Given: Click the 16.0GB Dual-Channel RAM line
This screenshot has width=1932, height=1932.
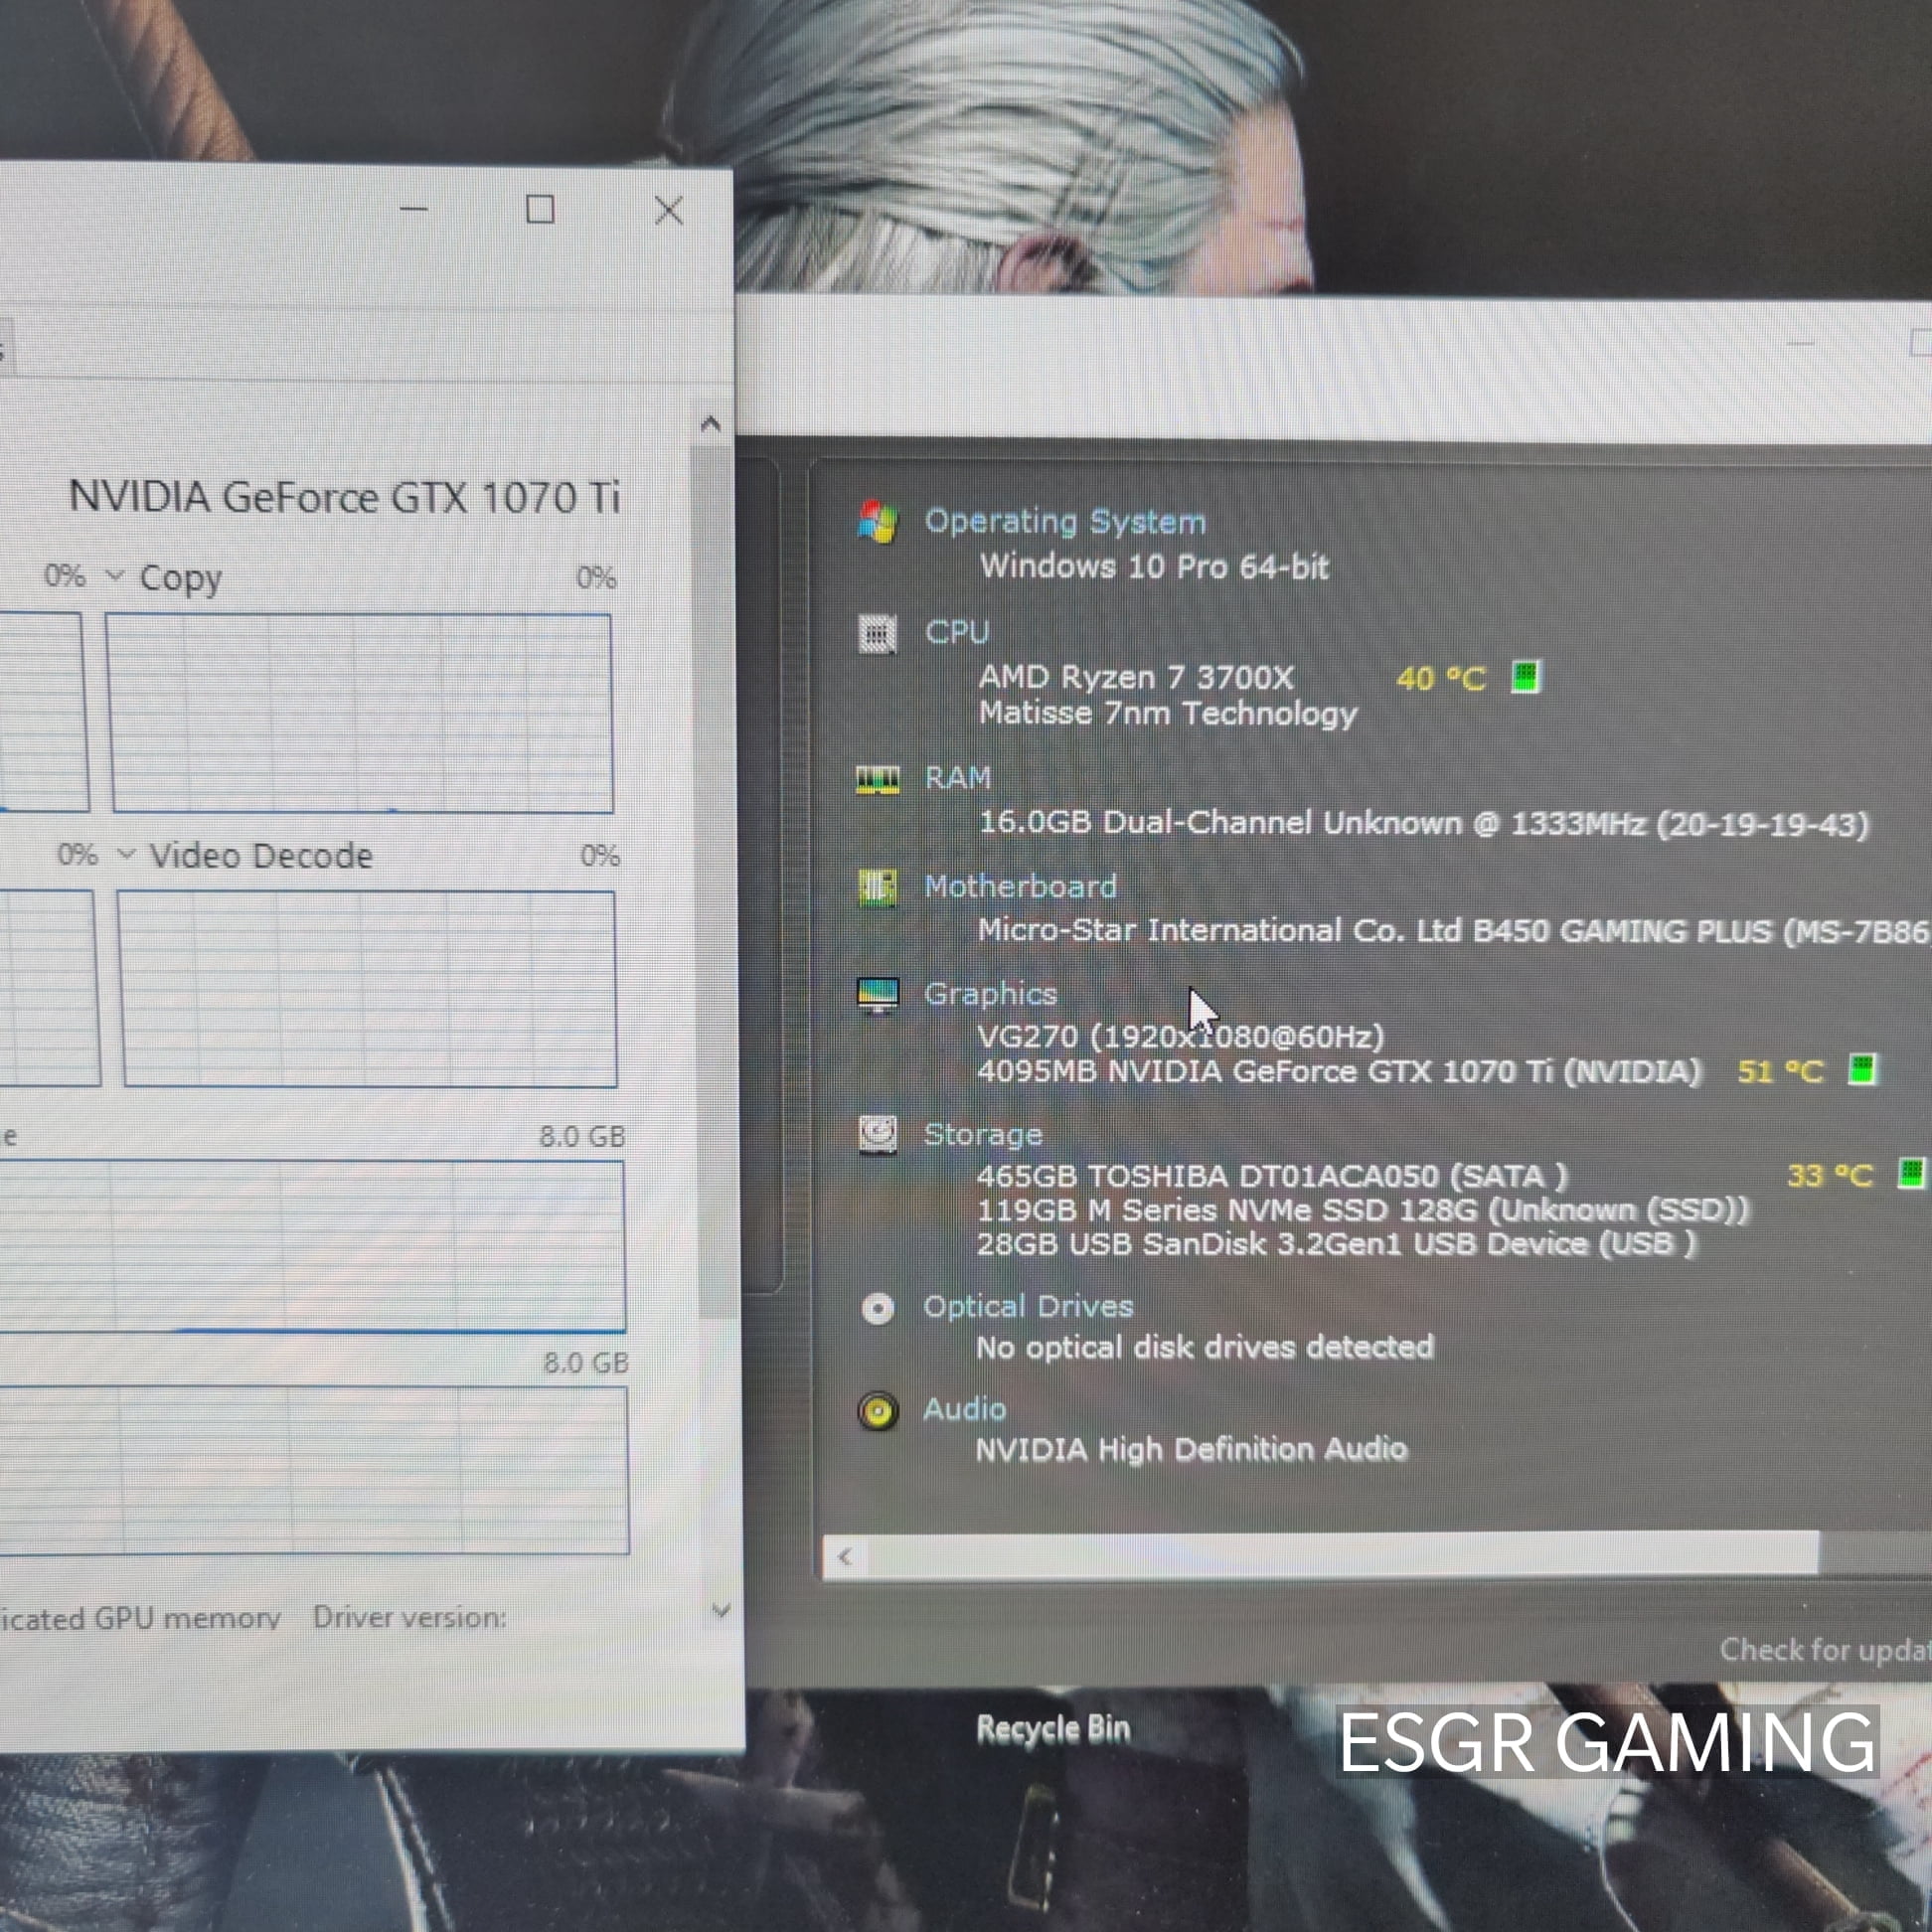Looking at the screenshot, I should pos(1424,823).
